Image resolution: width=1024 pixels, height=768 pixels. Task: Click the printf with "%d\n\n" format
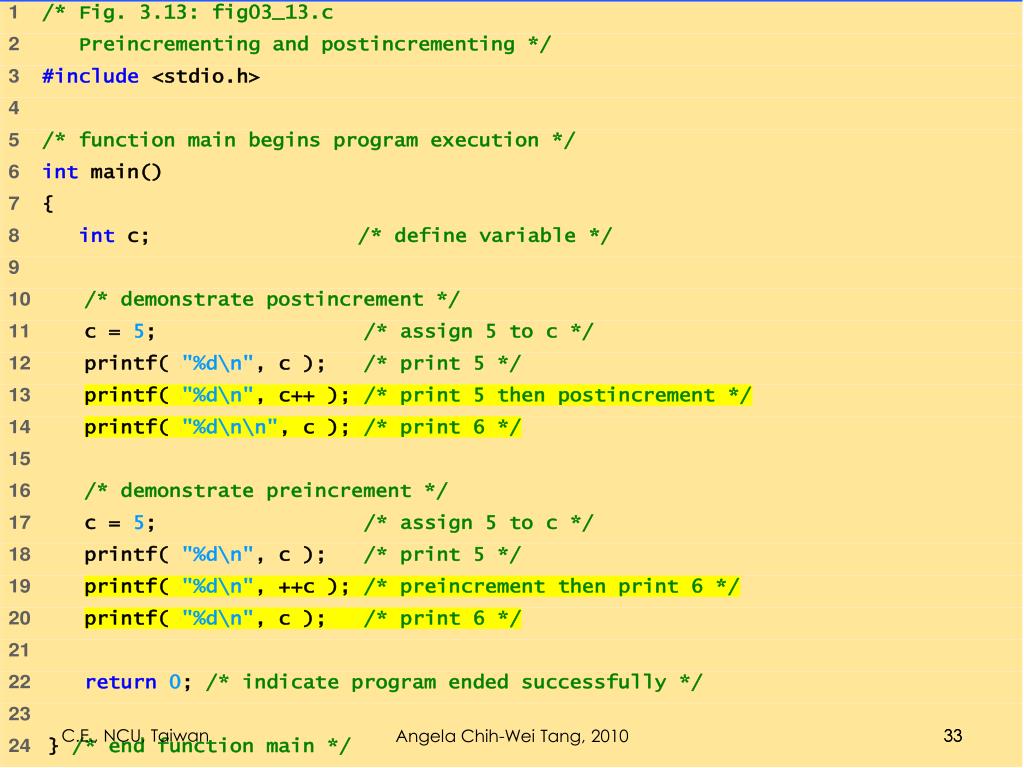coord(217,427)
